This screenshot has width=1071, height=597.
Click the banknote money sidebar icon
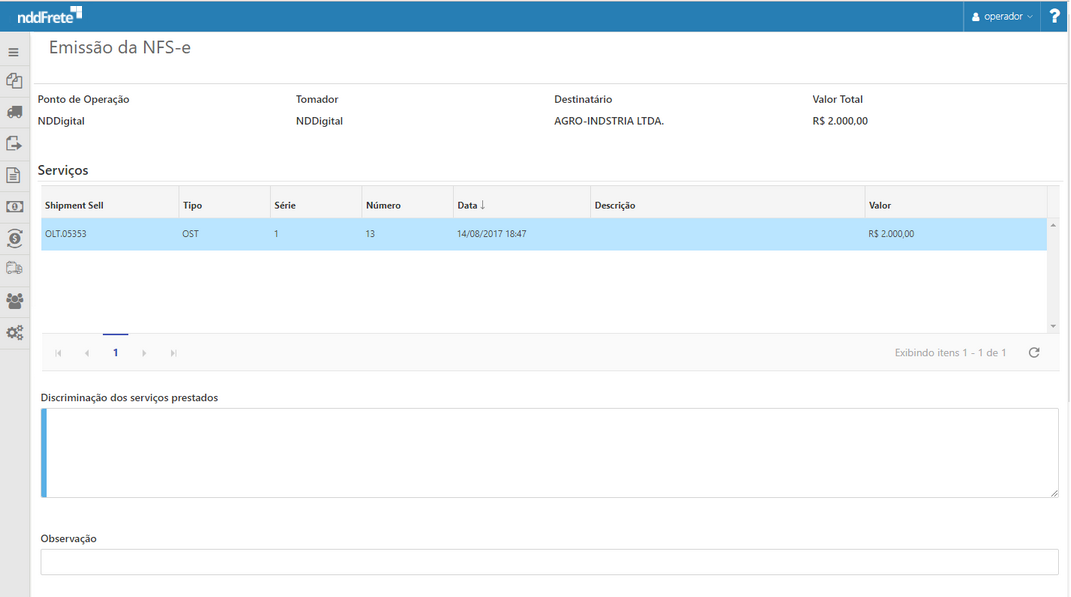pyautogui.click(x=14, y=207)
